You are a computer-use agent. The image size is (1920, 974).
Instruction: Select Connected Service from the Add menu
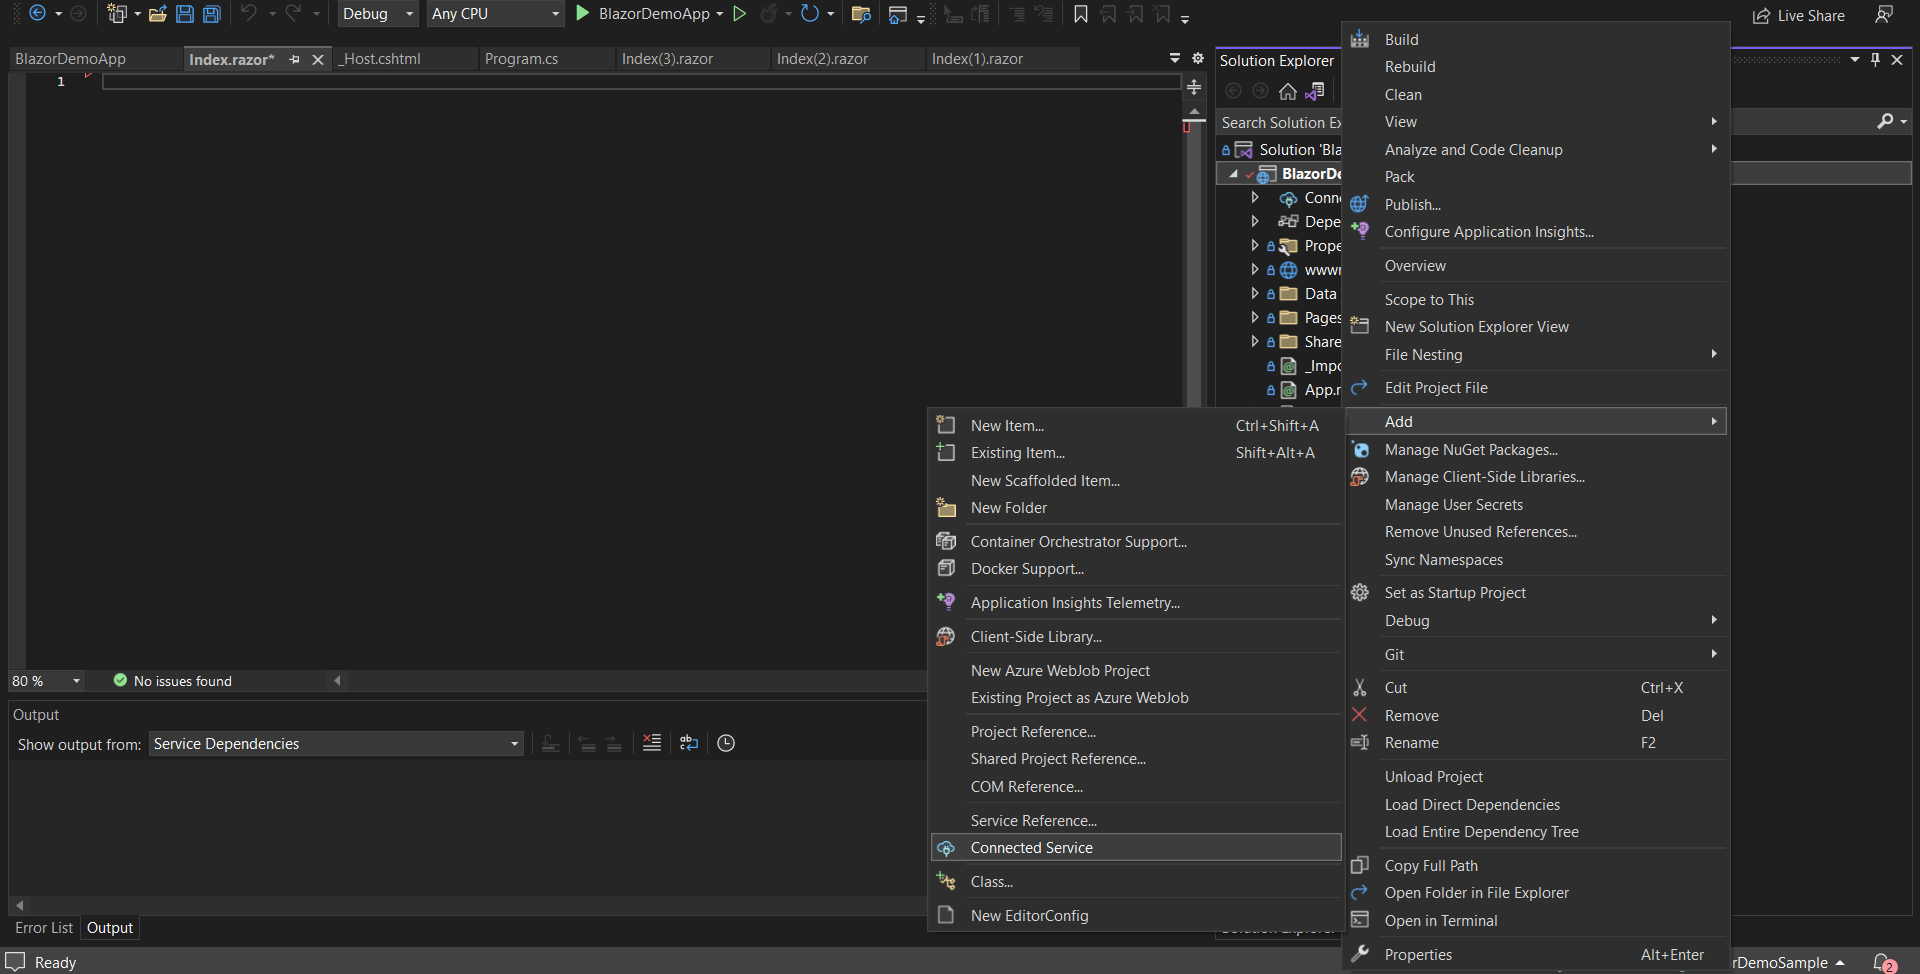(1032, 847)
